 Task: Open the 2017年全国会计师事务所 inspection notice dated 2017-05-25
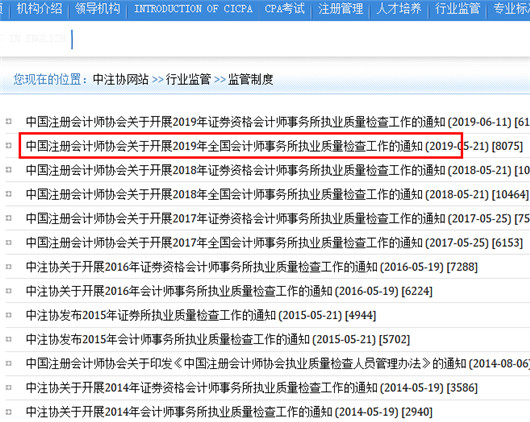pyautogui.click(x=274, y=242)
